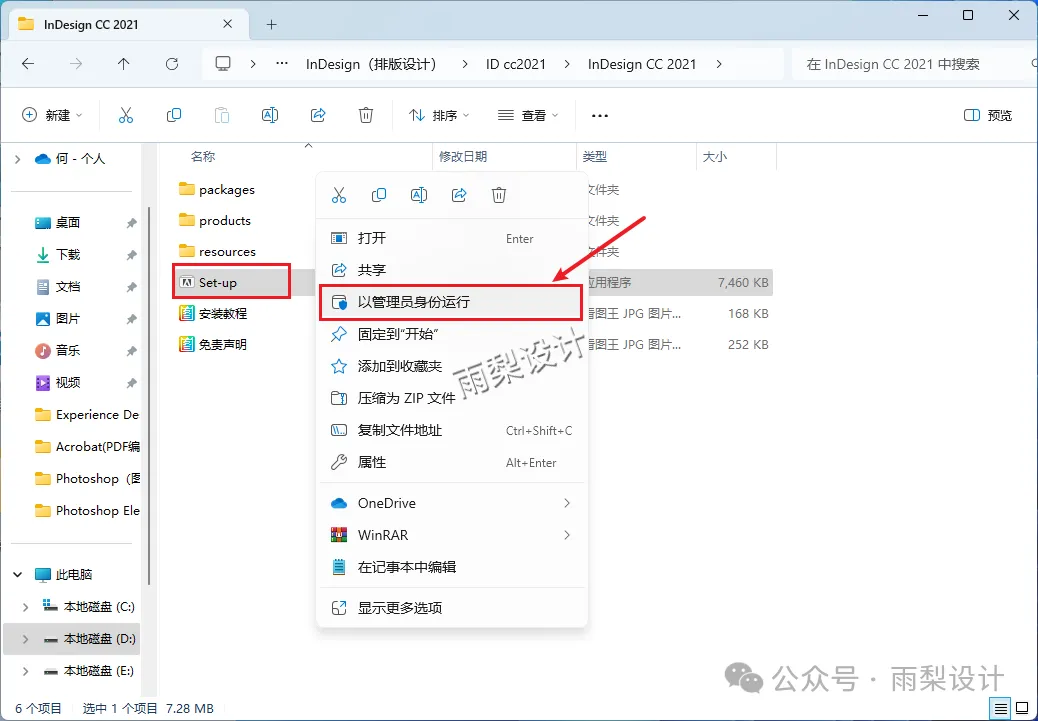The image size is (1038, 721).
Task: Click the ID cc2021 breadcrumb segment
Action: tap(516, 64)
